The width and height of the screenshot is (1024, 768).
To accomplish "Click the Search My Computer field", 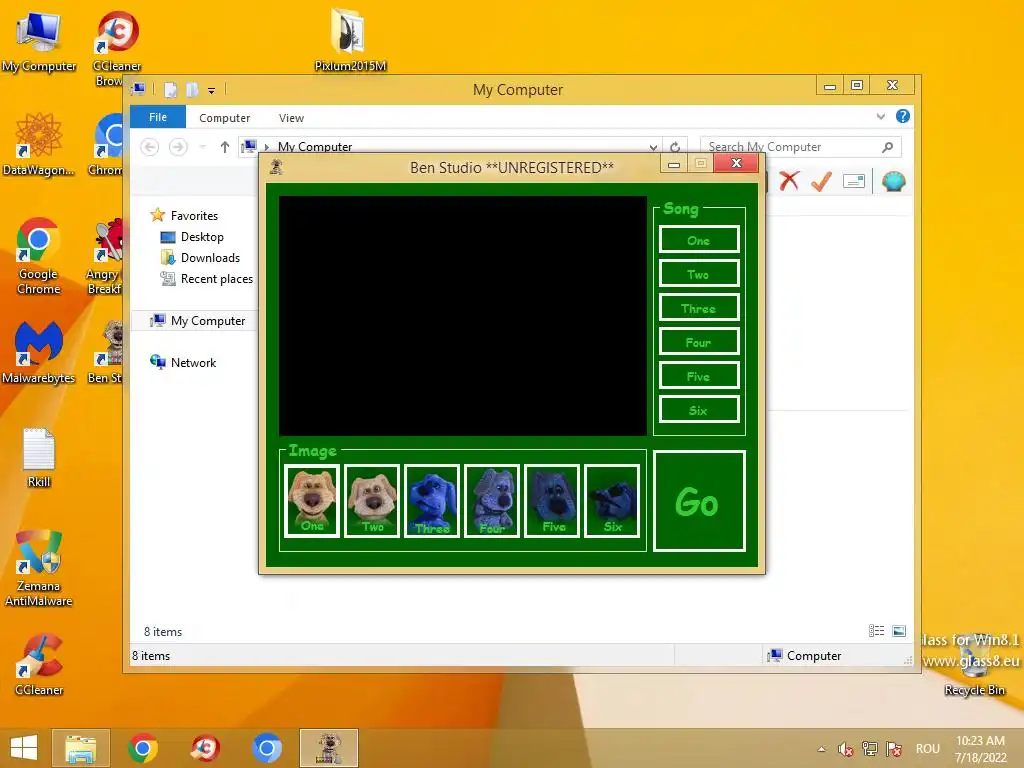I will pyautogui.click(x=801, y=147).
